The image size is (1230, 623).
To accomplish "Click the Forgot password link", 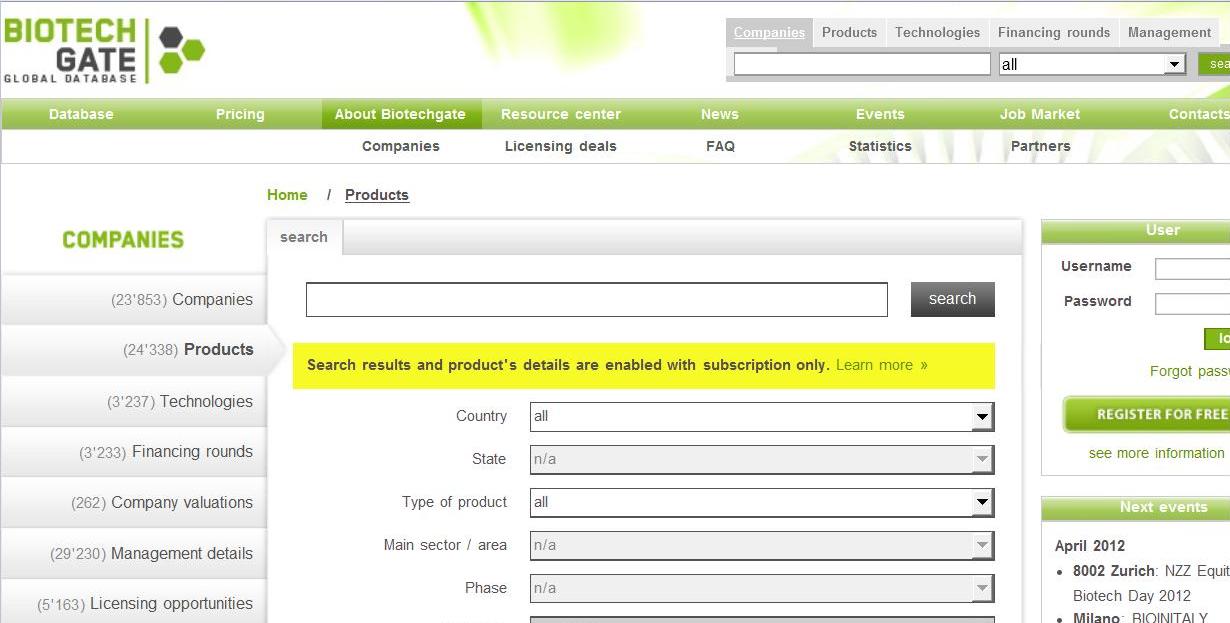I will point(1190,371).
